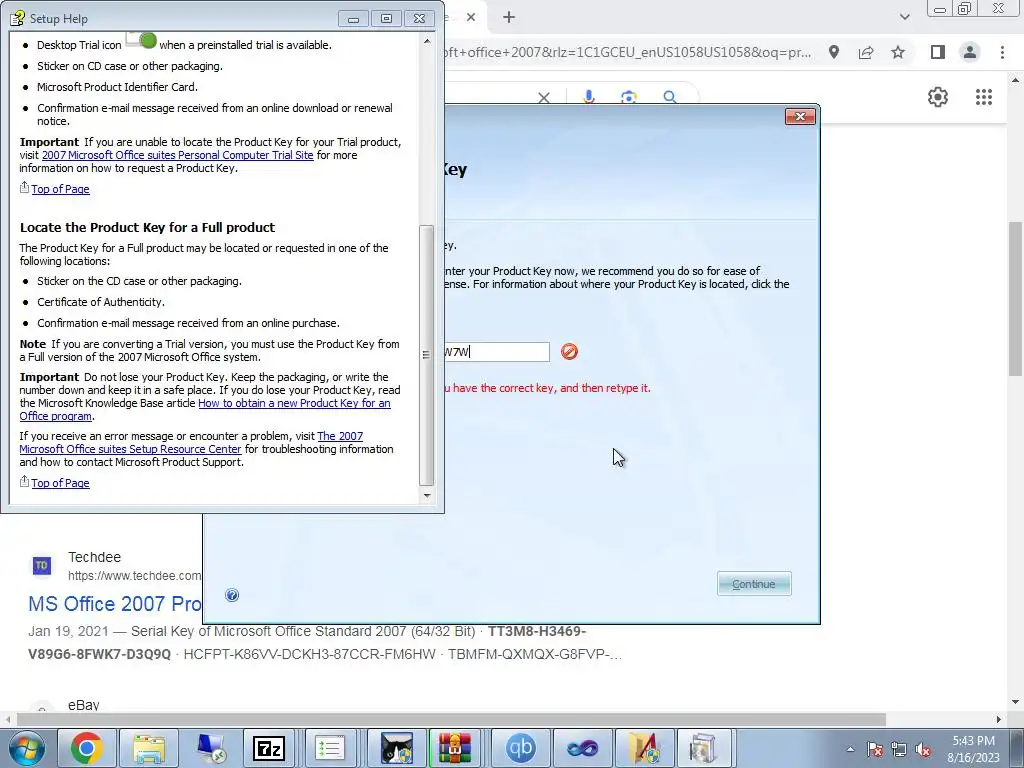The image size is (1024, 768).
Task: Open 2007 Microsoft Office suites Personal Computer Trial Site link
Action: 178,155
